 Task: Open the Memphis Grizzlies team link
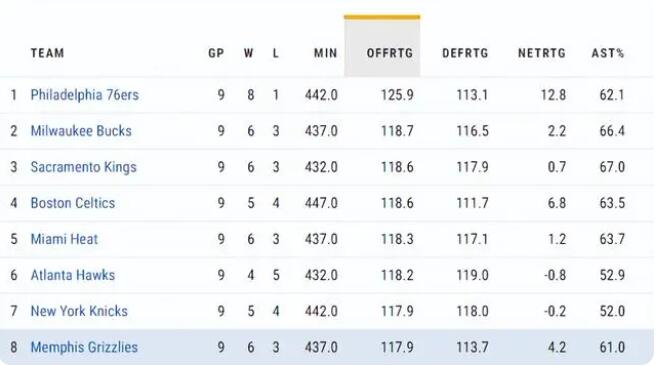coord(84,347)
